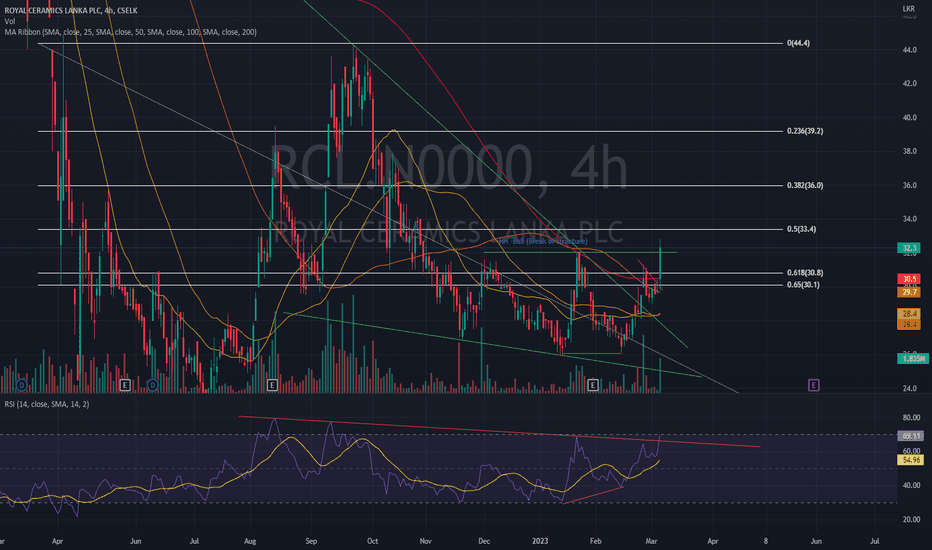Click the HH - BoS (Break of Structure) annotation

point(543,241)
